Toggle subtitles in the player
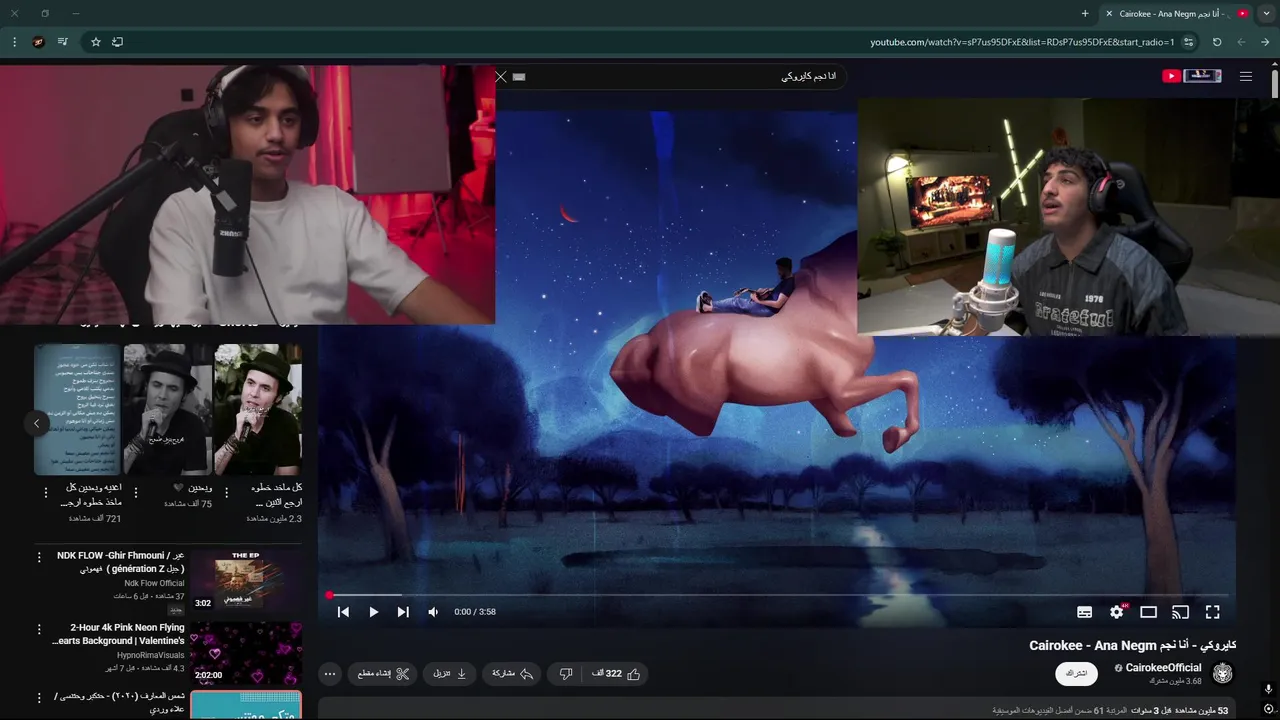The image size is (1280, 720). 1084,612
